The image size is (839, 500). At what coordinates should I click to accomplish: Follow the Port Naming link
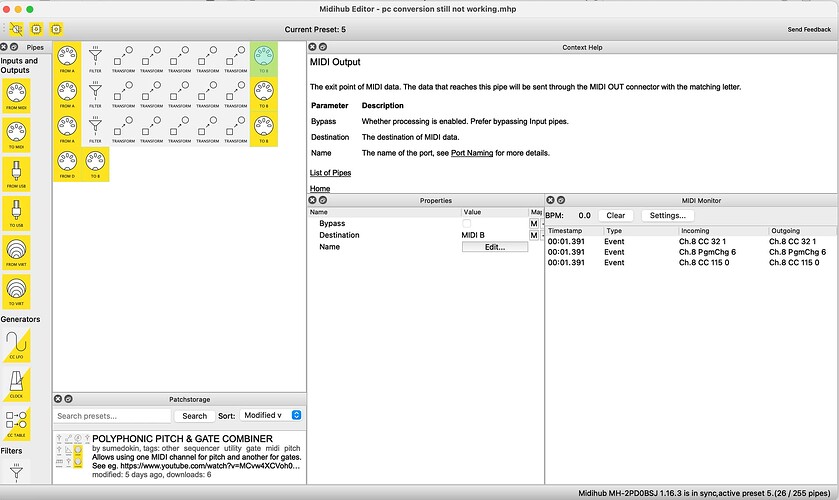point(472,153)
